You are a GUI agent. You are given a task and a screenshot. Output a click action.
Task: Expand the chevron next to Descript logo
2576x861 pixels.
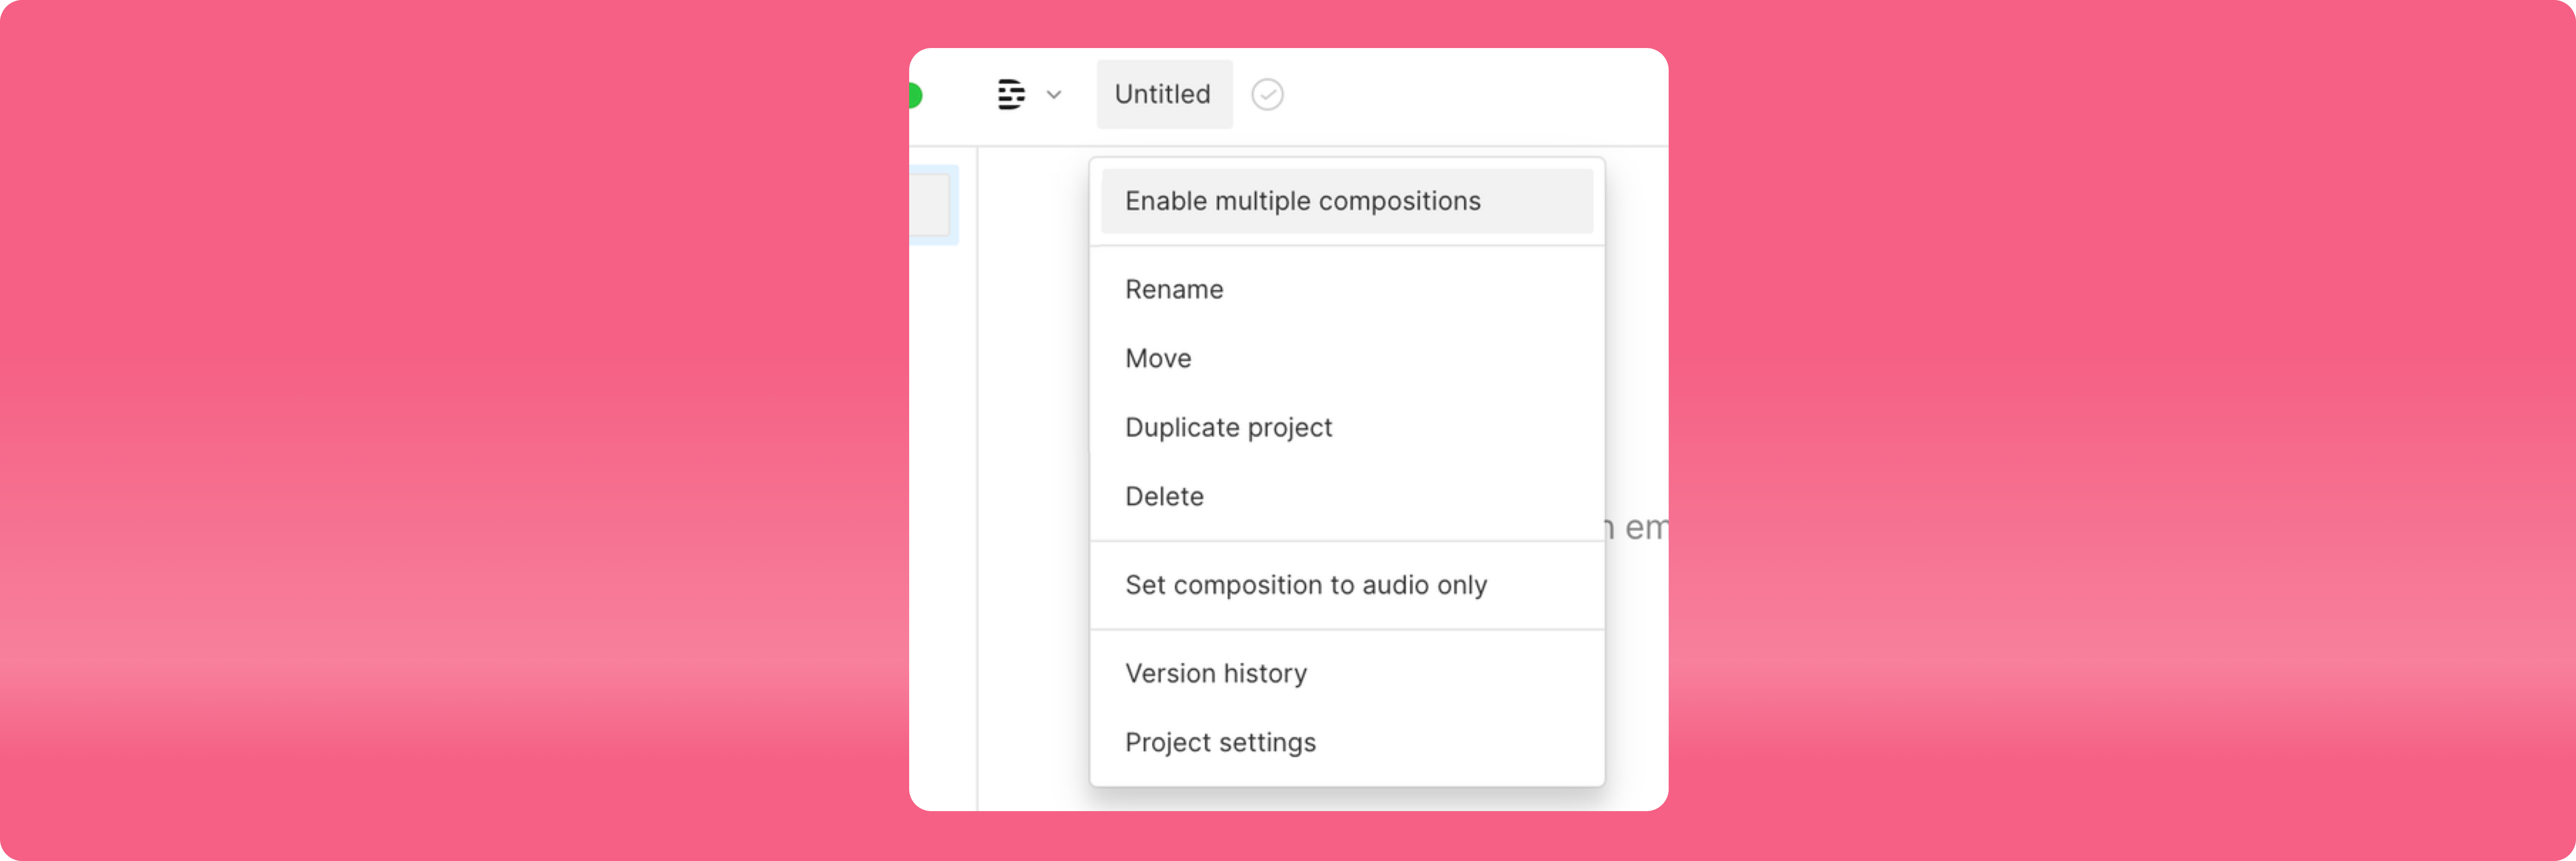[x=1054, y=95]
